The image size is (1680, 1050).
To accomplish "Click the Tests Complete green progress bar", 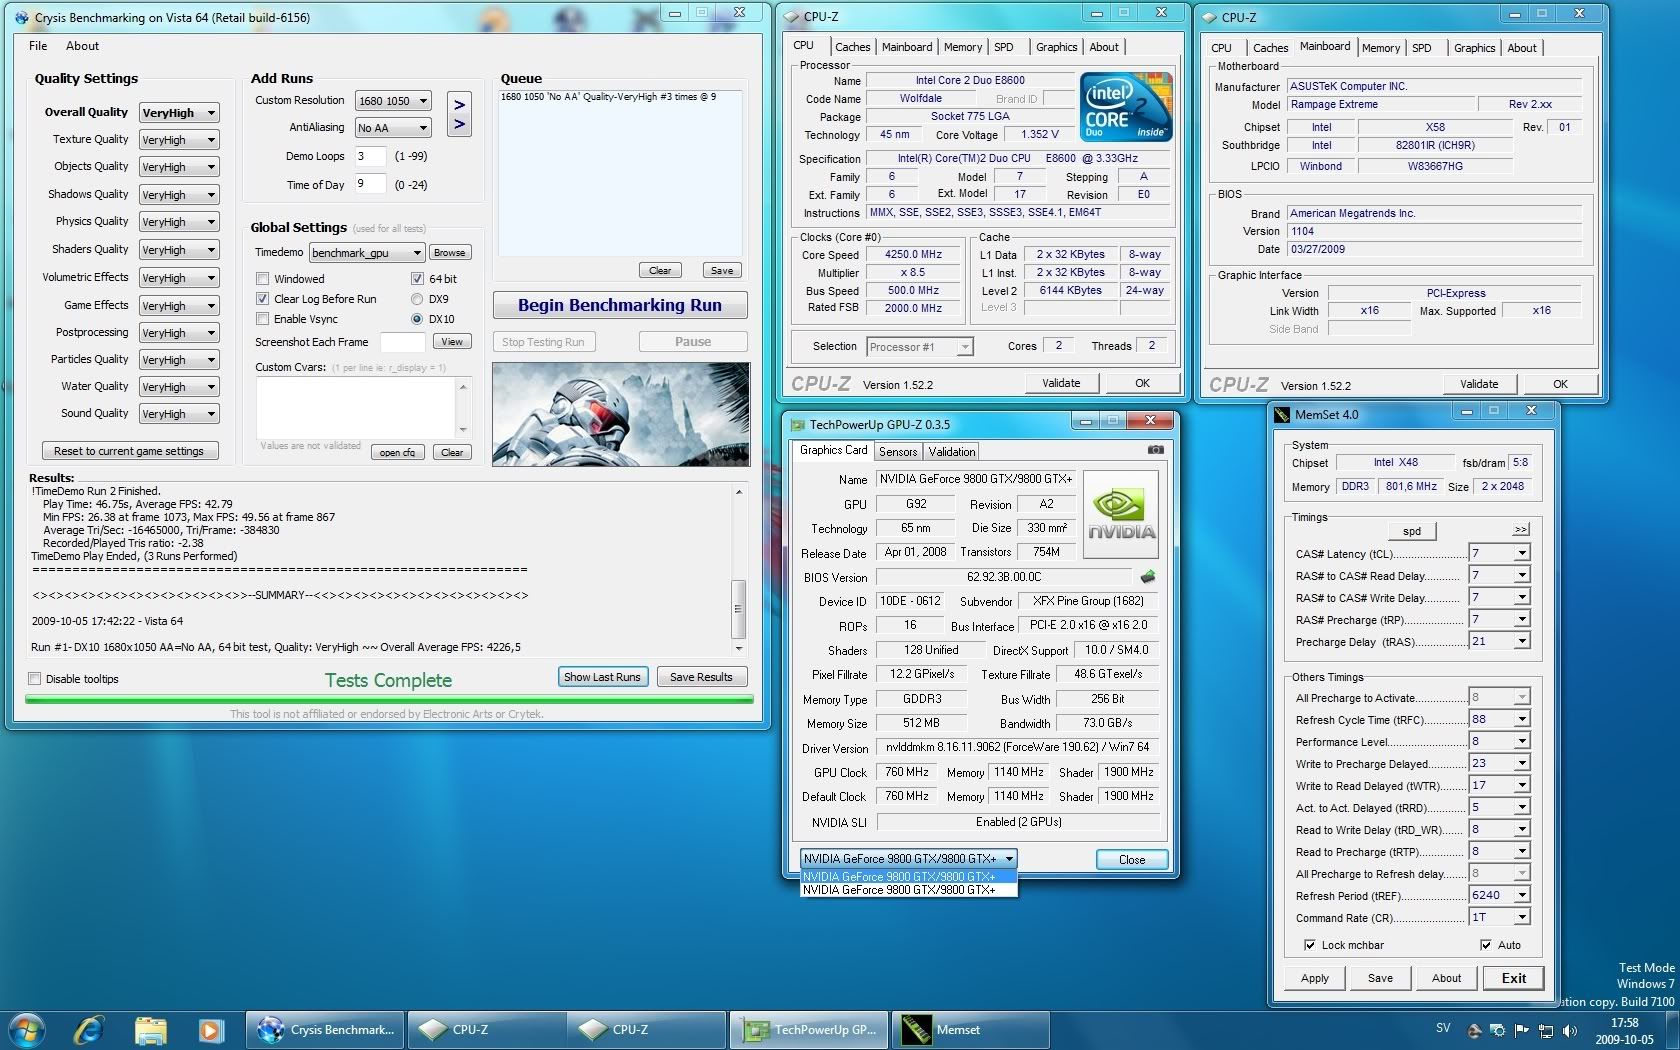I will pyautogui.click(x=389, y=700).
